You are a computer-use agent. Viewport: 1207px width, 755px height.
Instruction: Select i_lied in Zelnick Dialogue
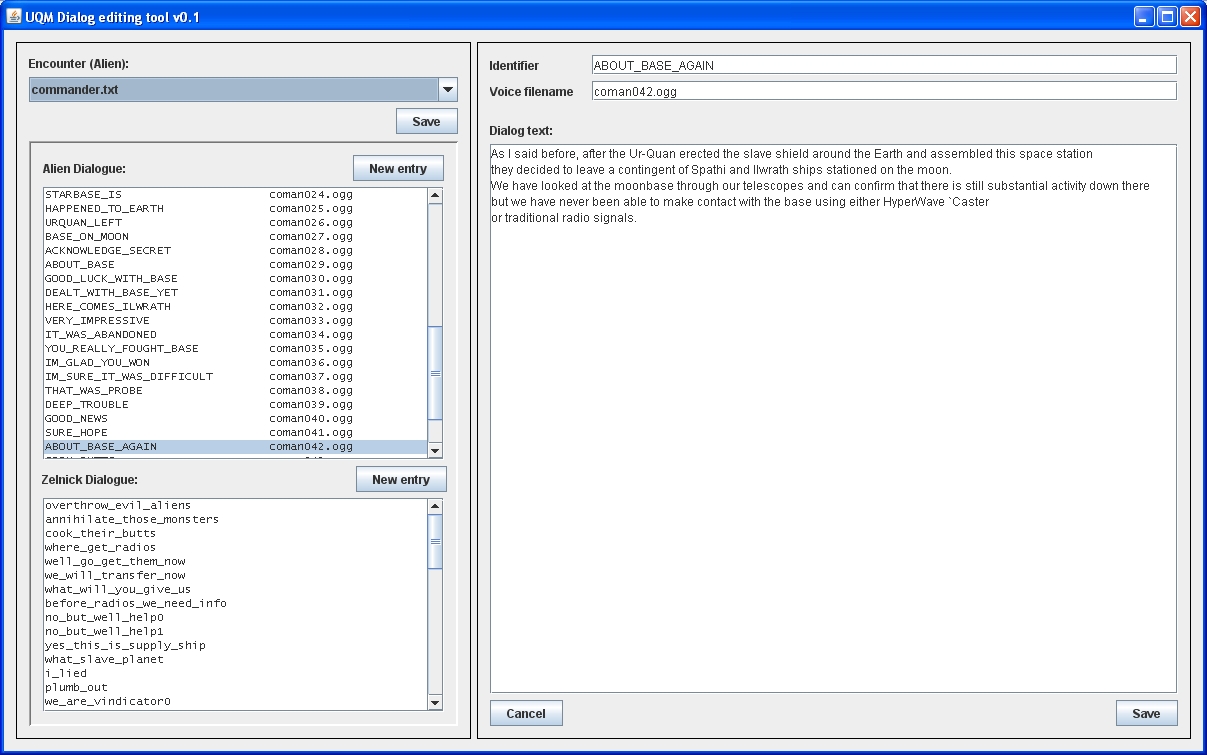pos(66,674)
